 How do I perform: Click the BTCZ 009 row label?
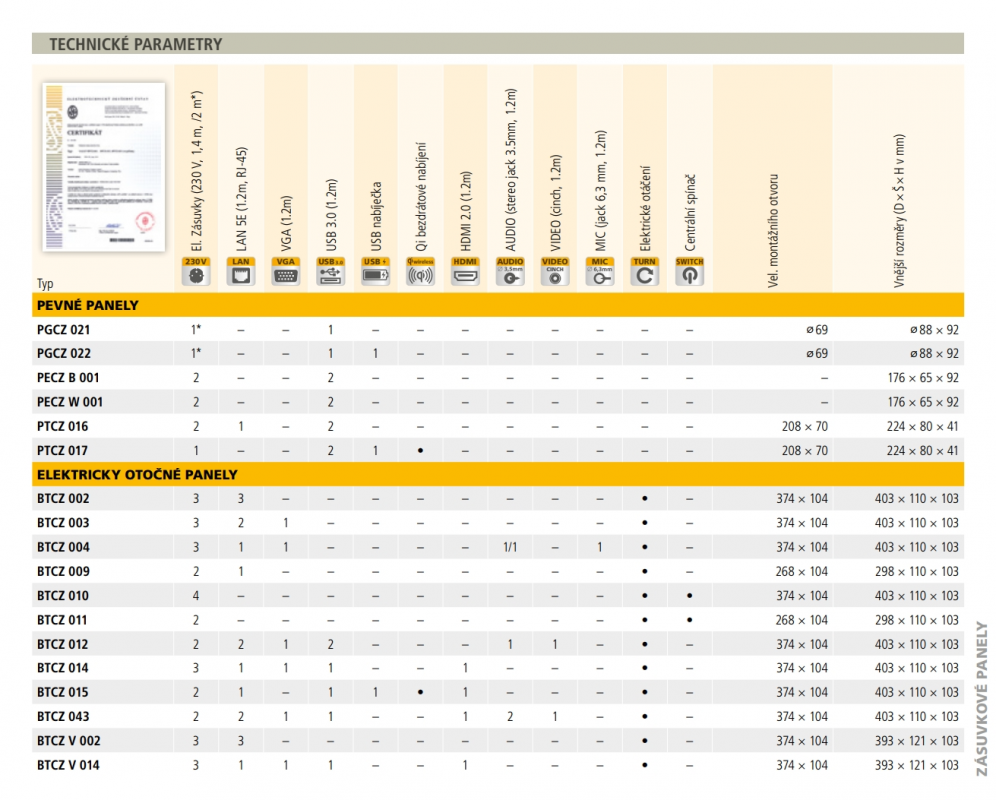pos(63,571)
